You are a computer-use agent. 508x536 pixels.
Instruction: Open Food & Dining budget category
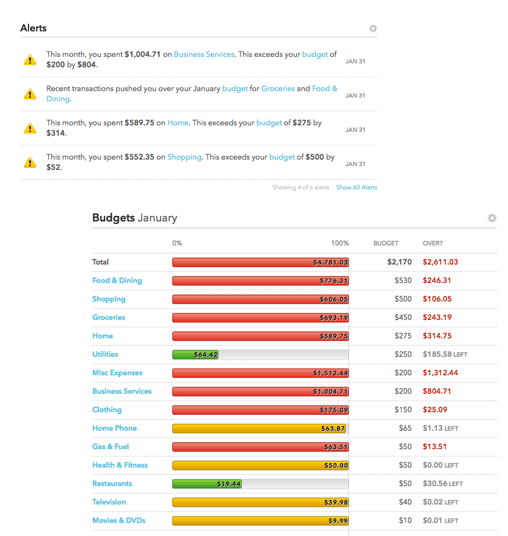tap(117, 280)
